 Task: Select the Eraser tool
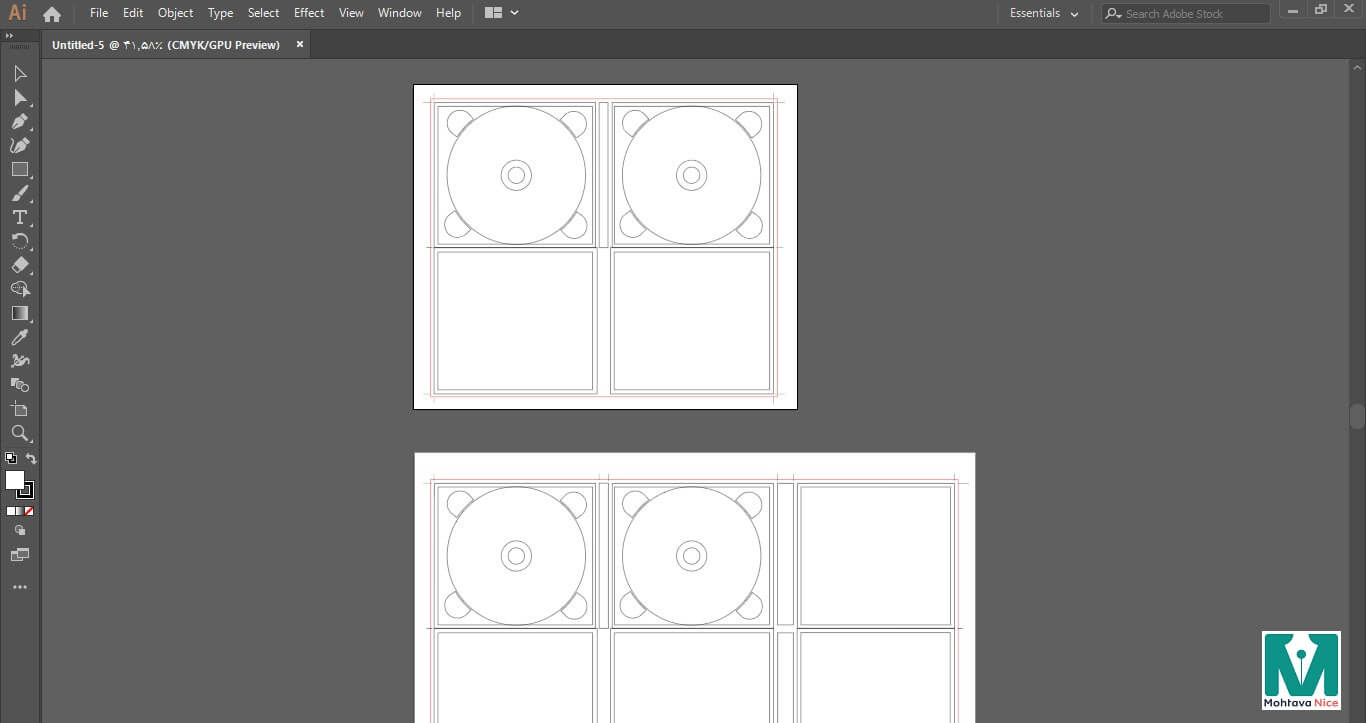(x=19, y=266)
